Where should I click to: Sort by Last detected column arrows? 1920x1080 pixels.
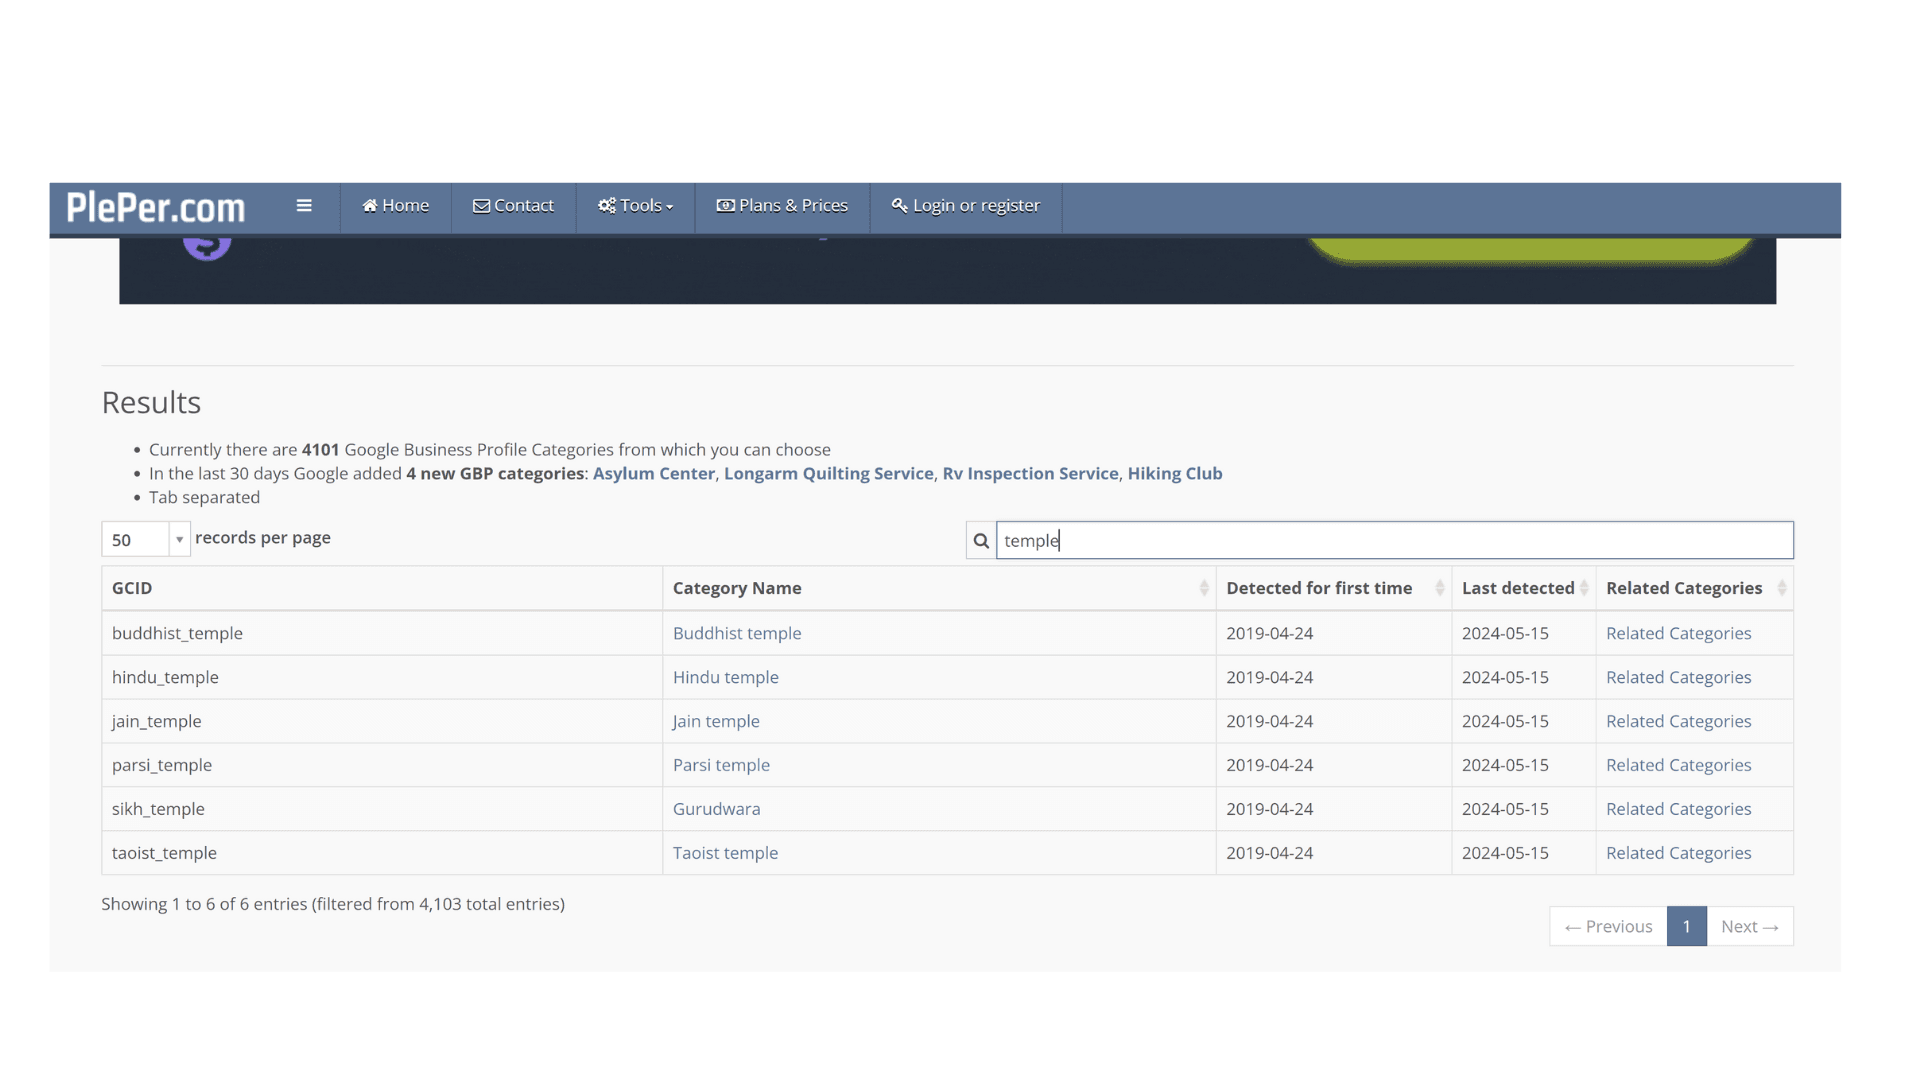[1583, 589]
